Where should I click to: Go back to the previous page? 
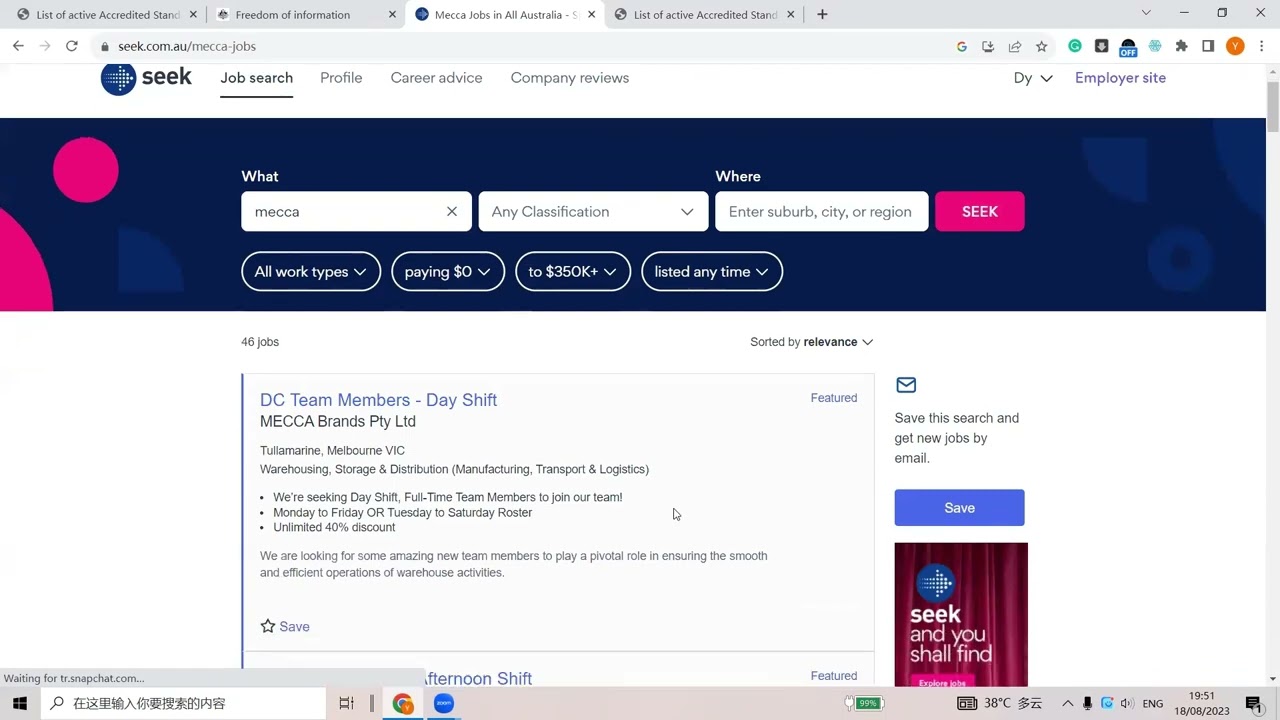[x=18, y=46]
